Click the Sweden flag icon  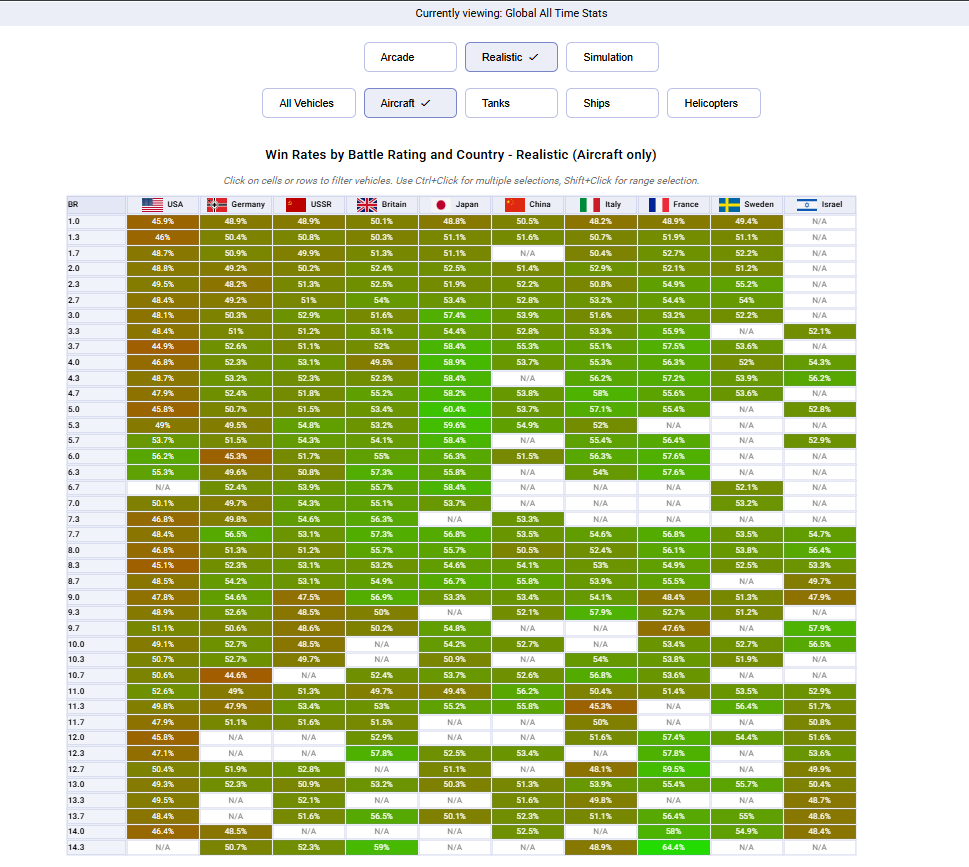729,204
